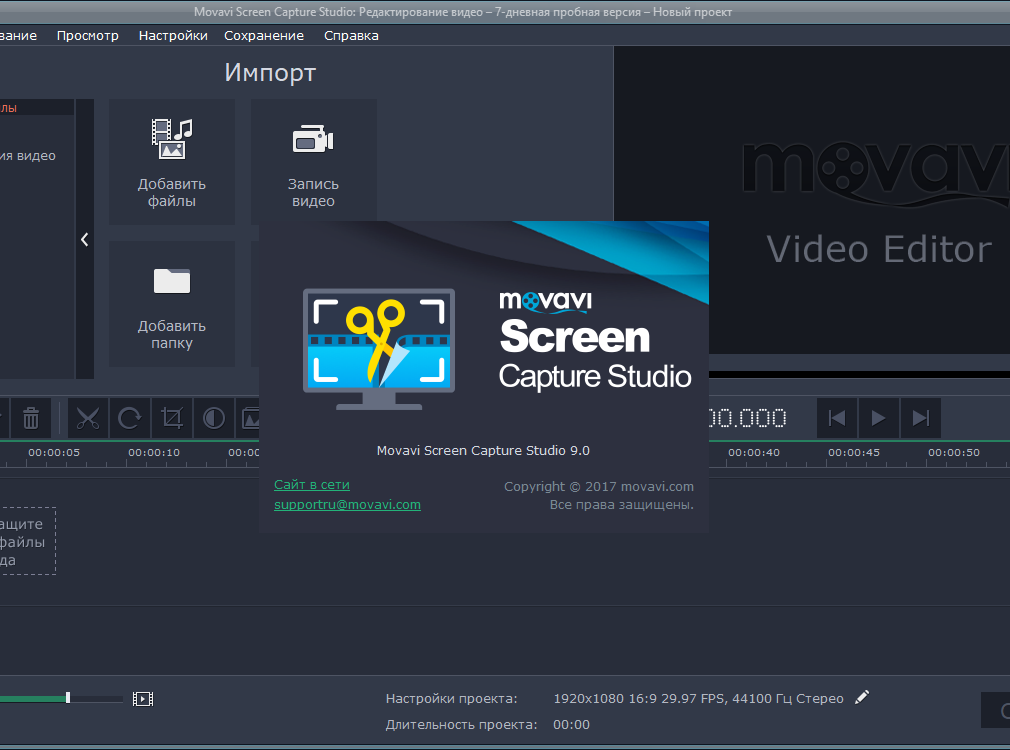
Task: Click the Добавить файлы import tile
Action: [172, 162]
